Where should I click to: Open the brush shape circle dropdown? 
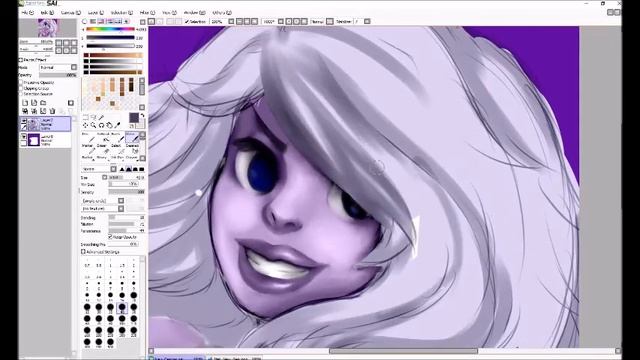121,200
